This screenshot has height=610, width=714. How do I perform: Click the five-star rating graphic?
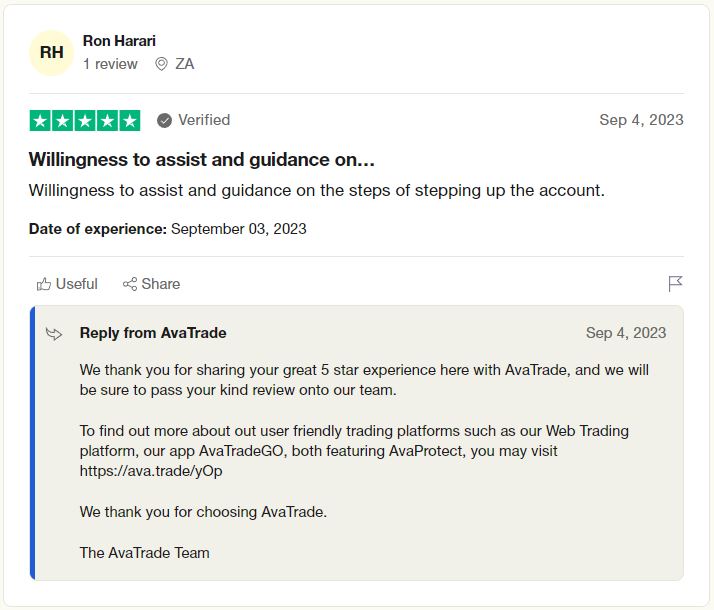(85, 121)
